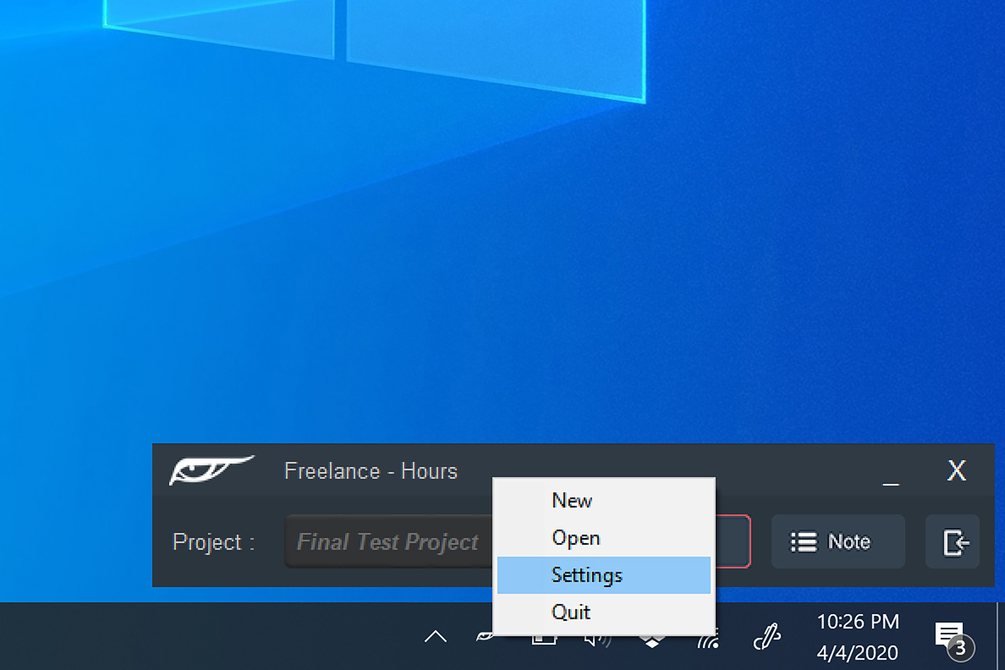Click the exit arrow icon beside Note
1005x670 pixels.
pyautogui.click(x=953, y=542)
